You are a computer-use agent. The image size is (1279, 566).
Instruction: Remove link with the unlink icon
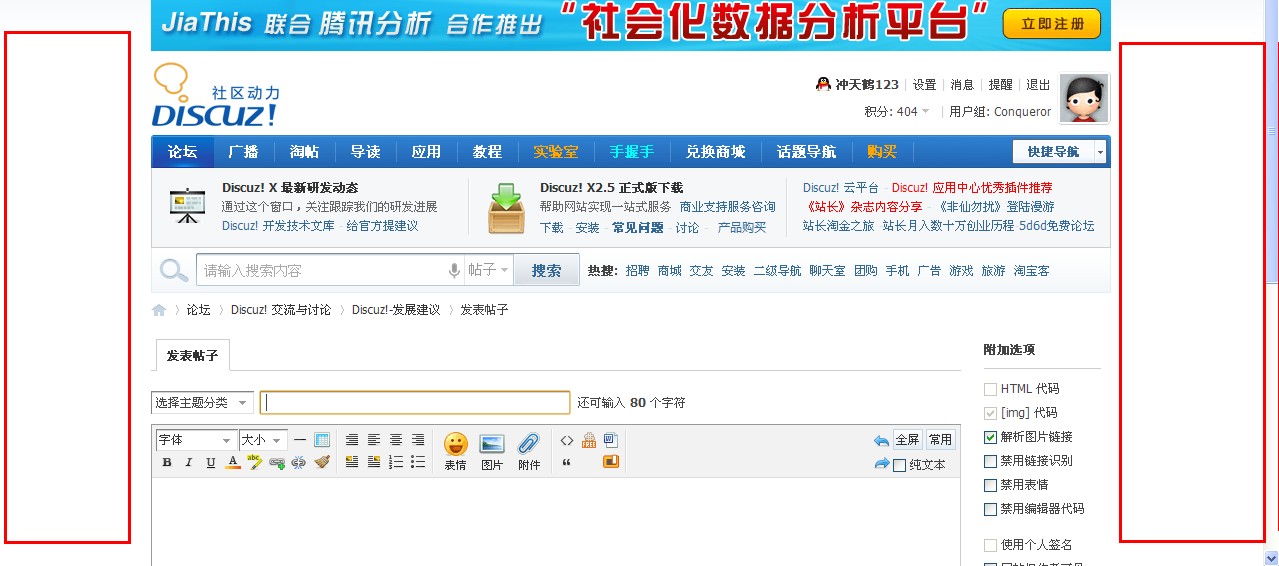298,462
